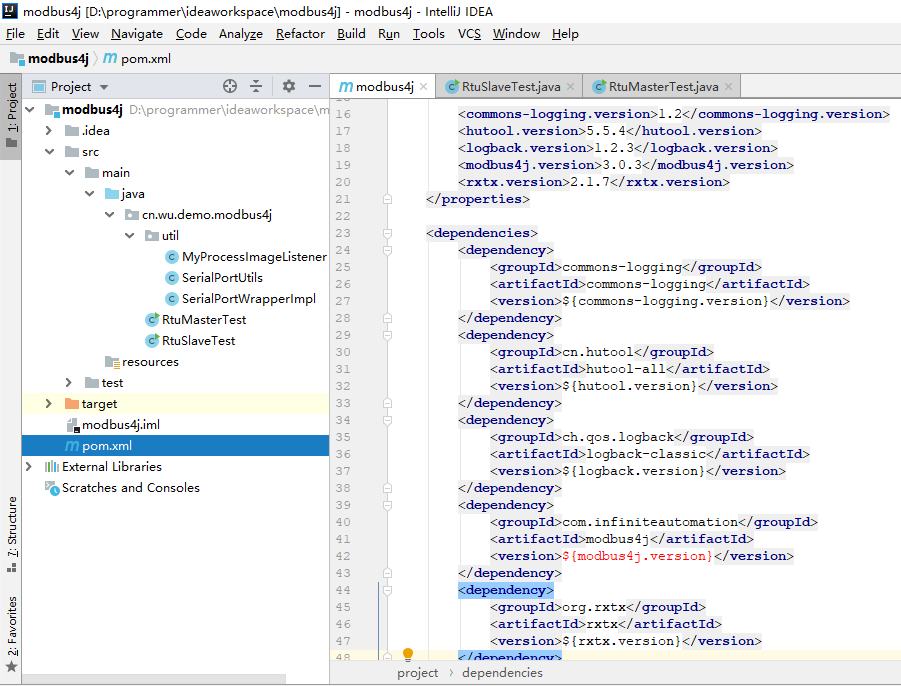Click the modbus4j.iml file icon
901x686 pixels.
pyautogui.click(x=72, y=425)
